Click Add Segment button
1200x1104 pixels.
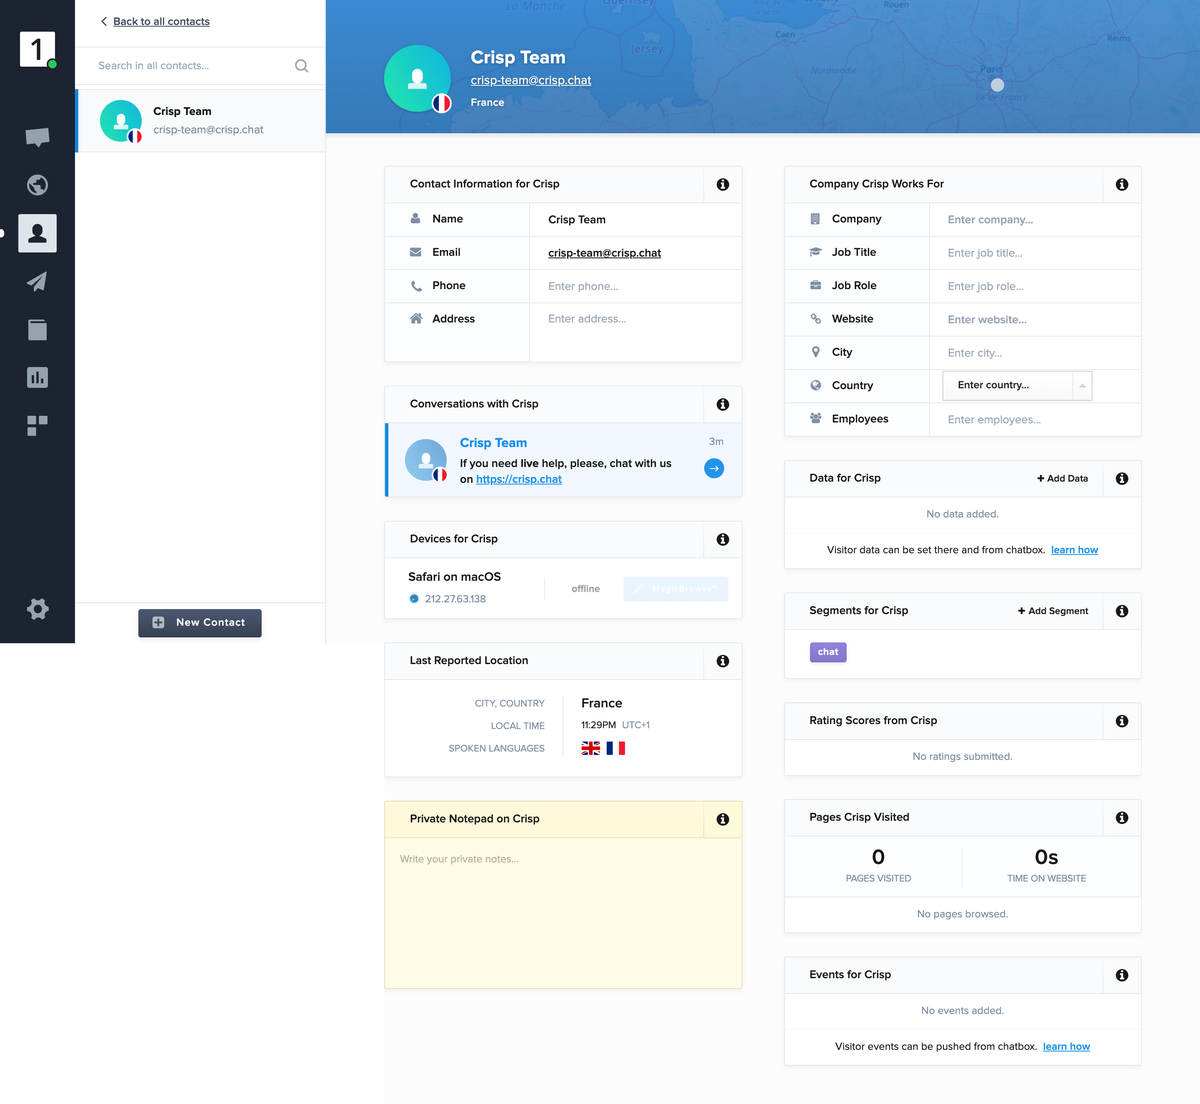click(x=1053, y=611)
